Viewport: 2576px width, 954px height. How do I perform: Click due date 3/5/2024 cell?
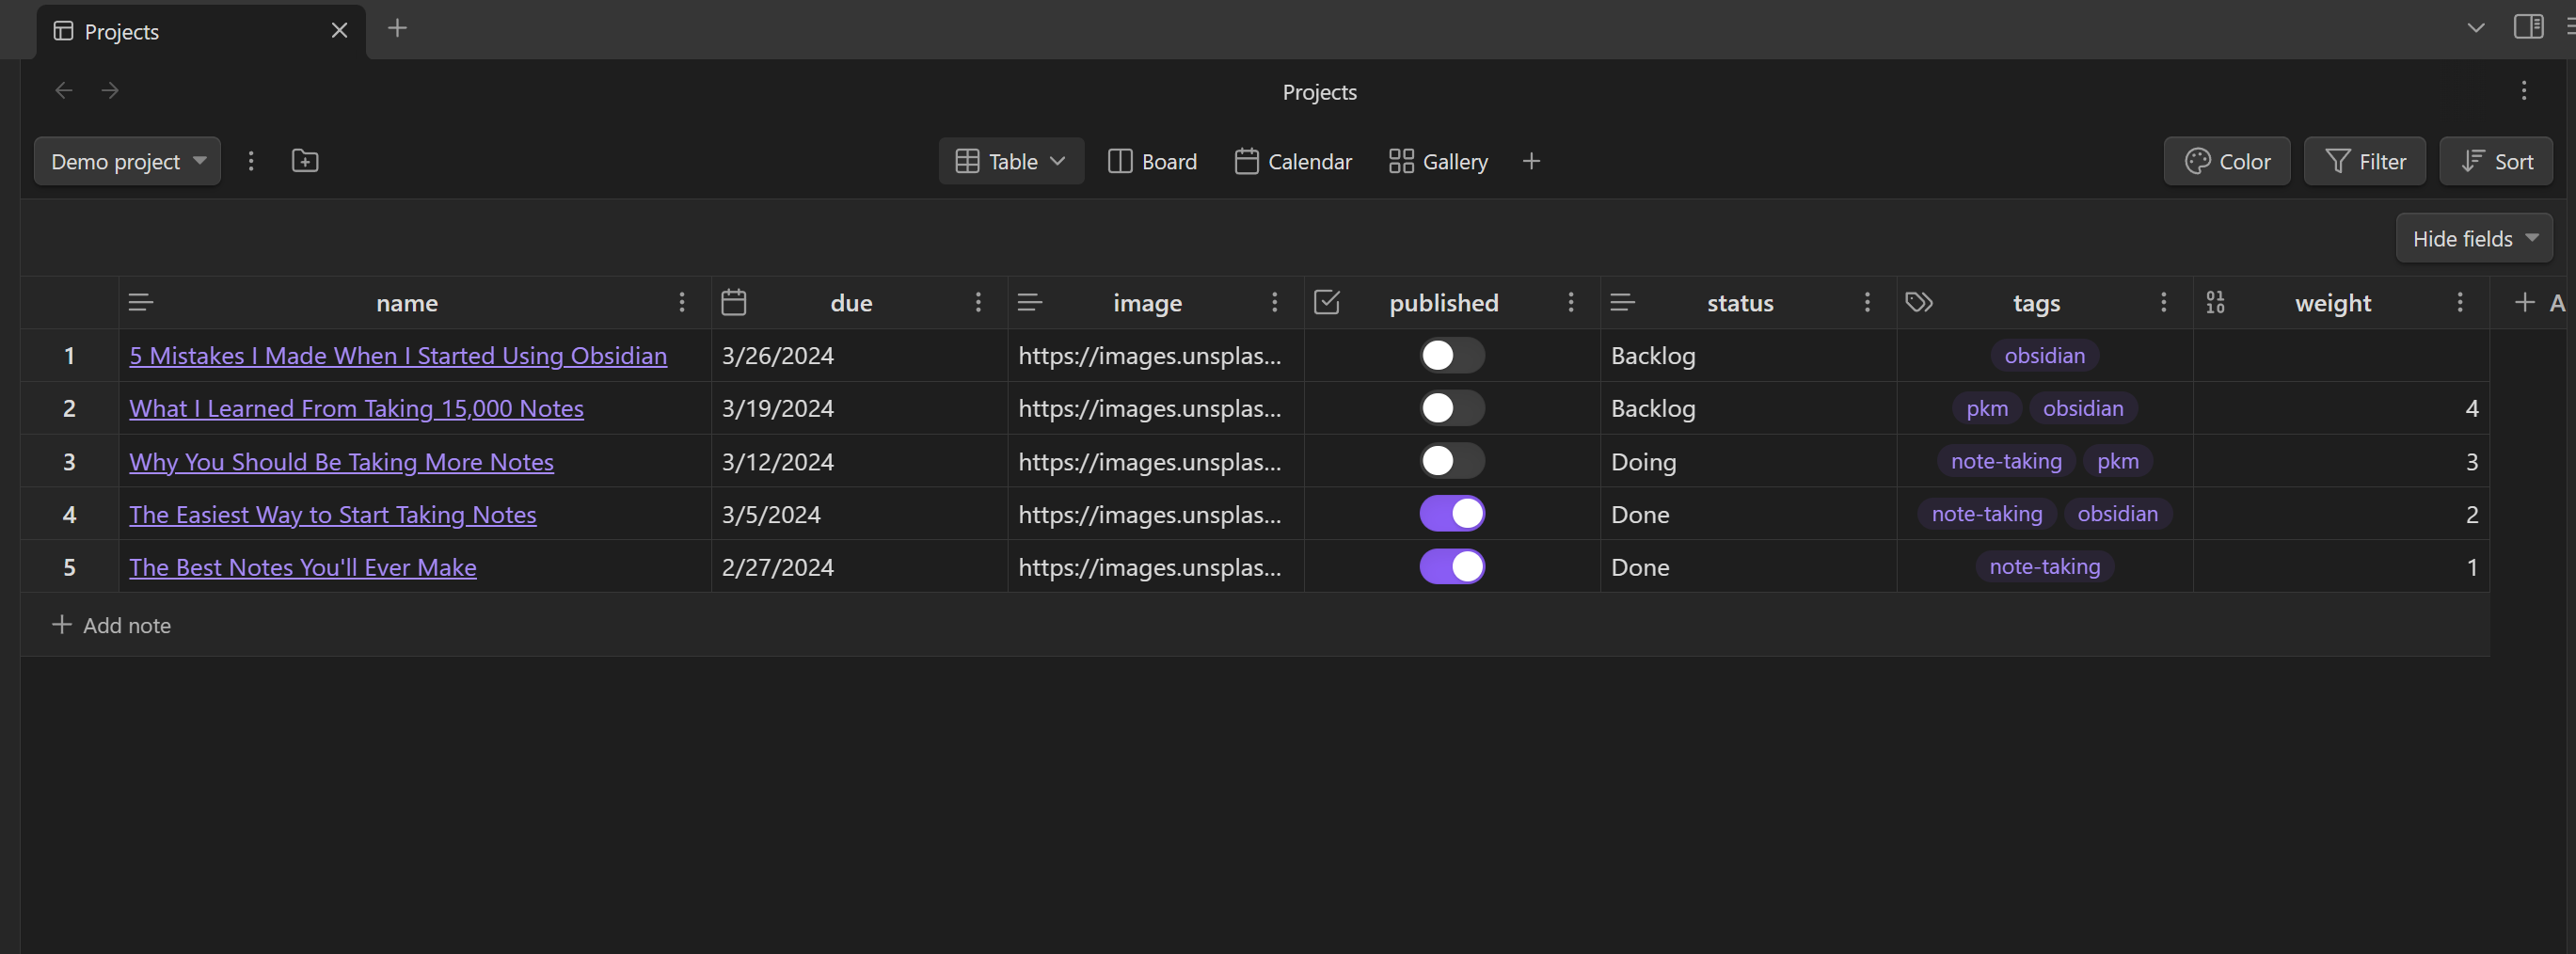(859, 514)
